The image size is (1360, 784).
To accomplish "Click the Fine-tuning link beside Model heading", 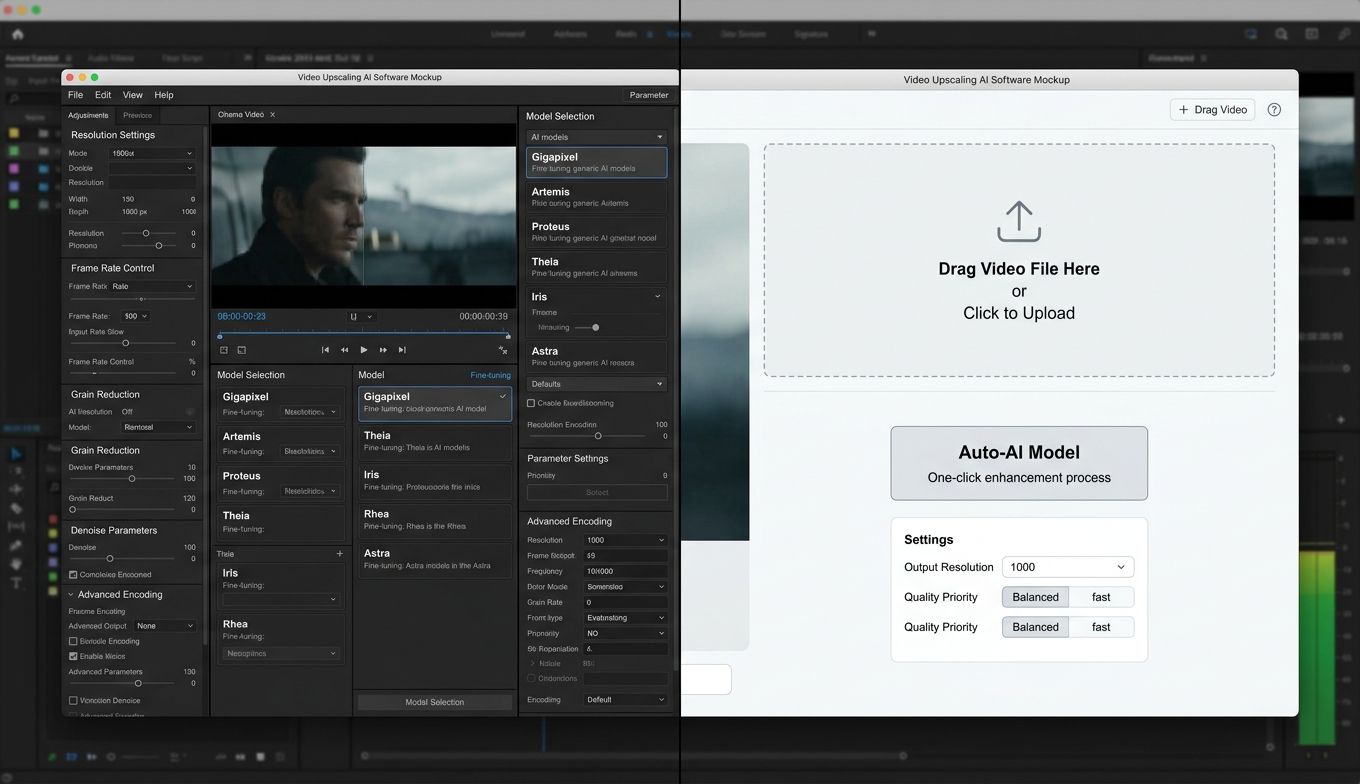I will pos(491,375).
